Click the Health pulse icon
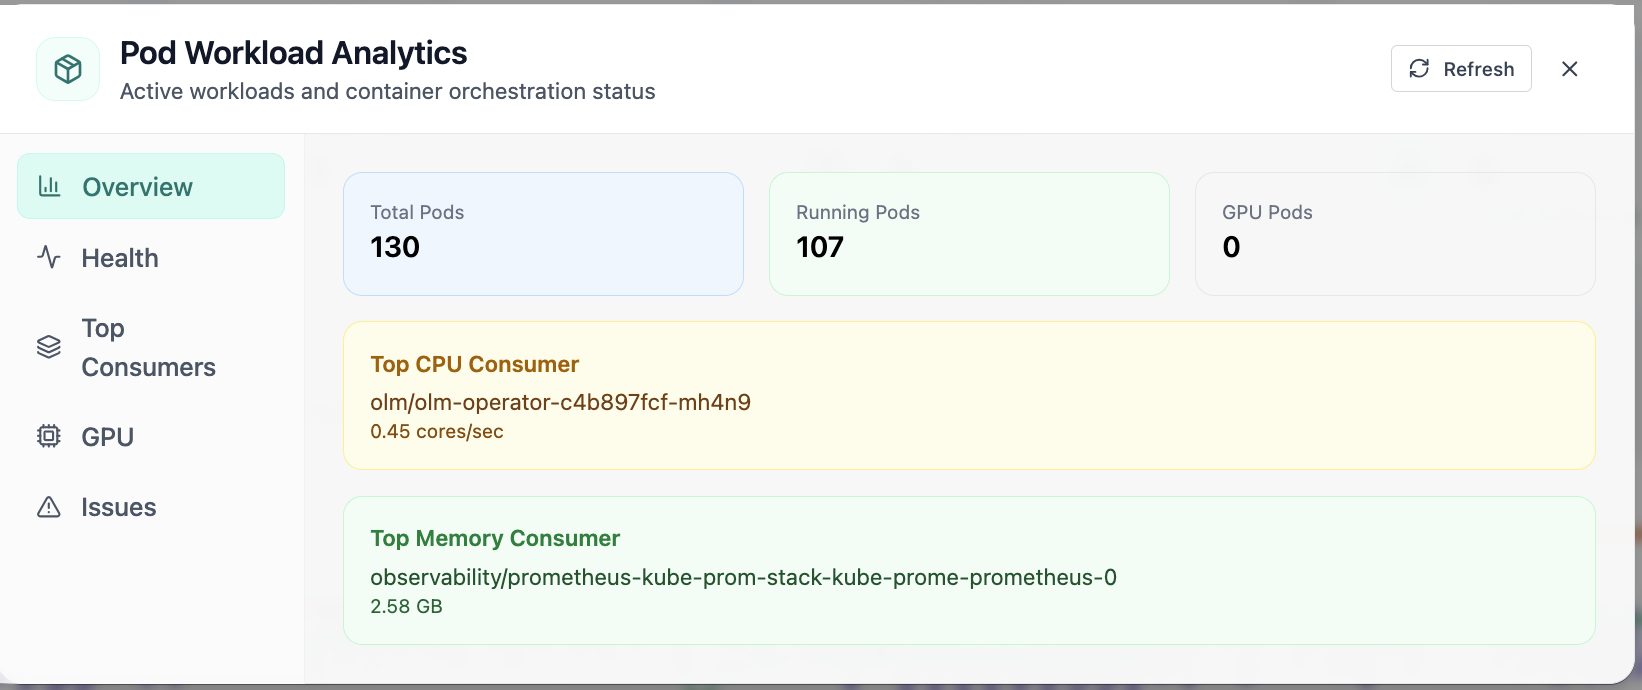The image size is (1642, 690). click(49, 257)
